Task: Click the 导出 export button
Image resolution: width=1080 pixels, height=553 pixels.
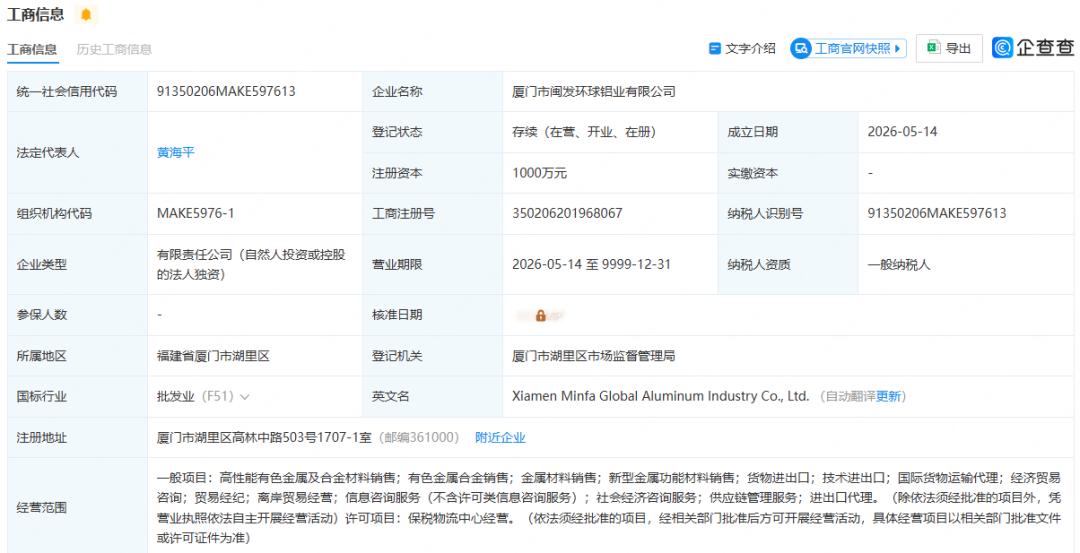Action: coord(949,48)
